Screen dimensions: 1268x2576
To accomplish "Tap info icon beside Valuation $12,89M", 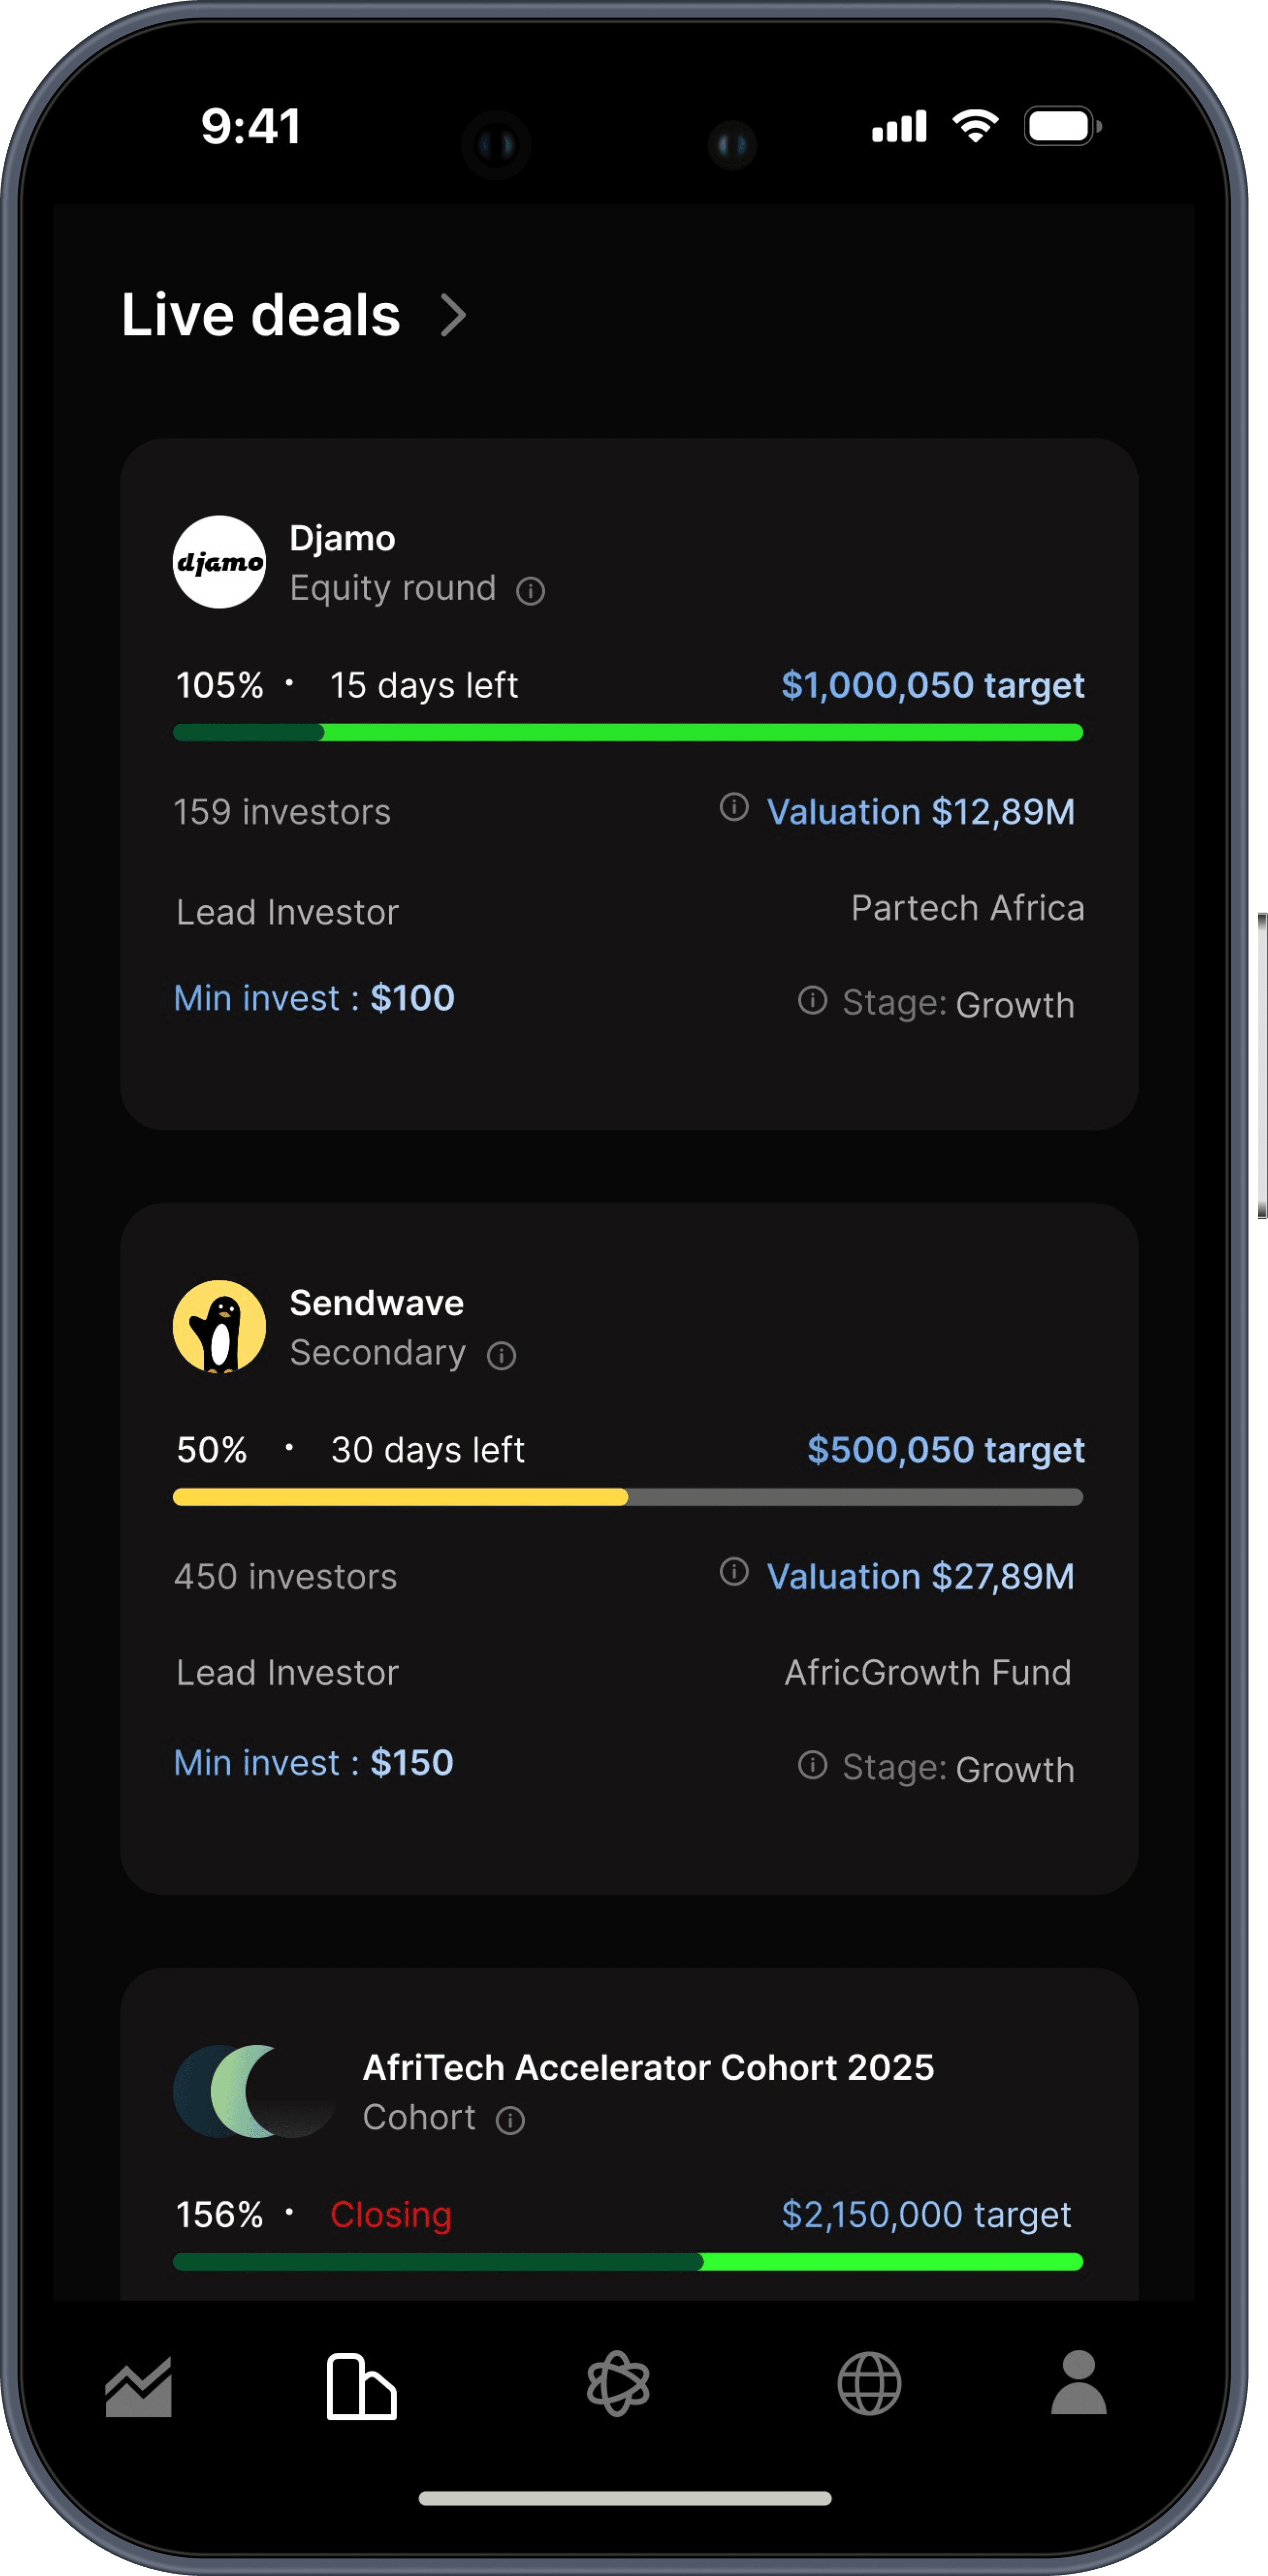I will 734,807.
